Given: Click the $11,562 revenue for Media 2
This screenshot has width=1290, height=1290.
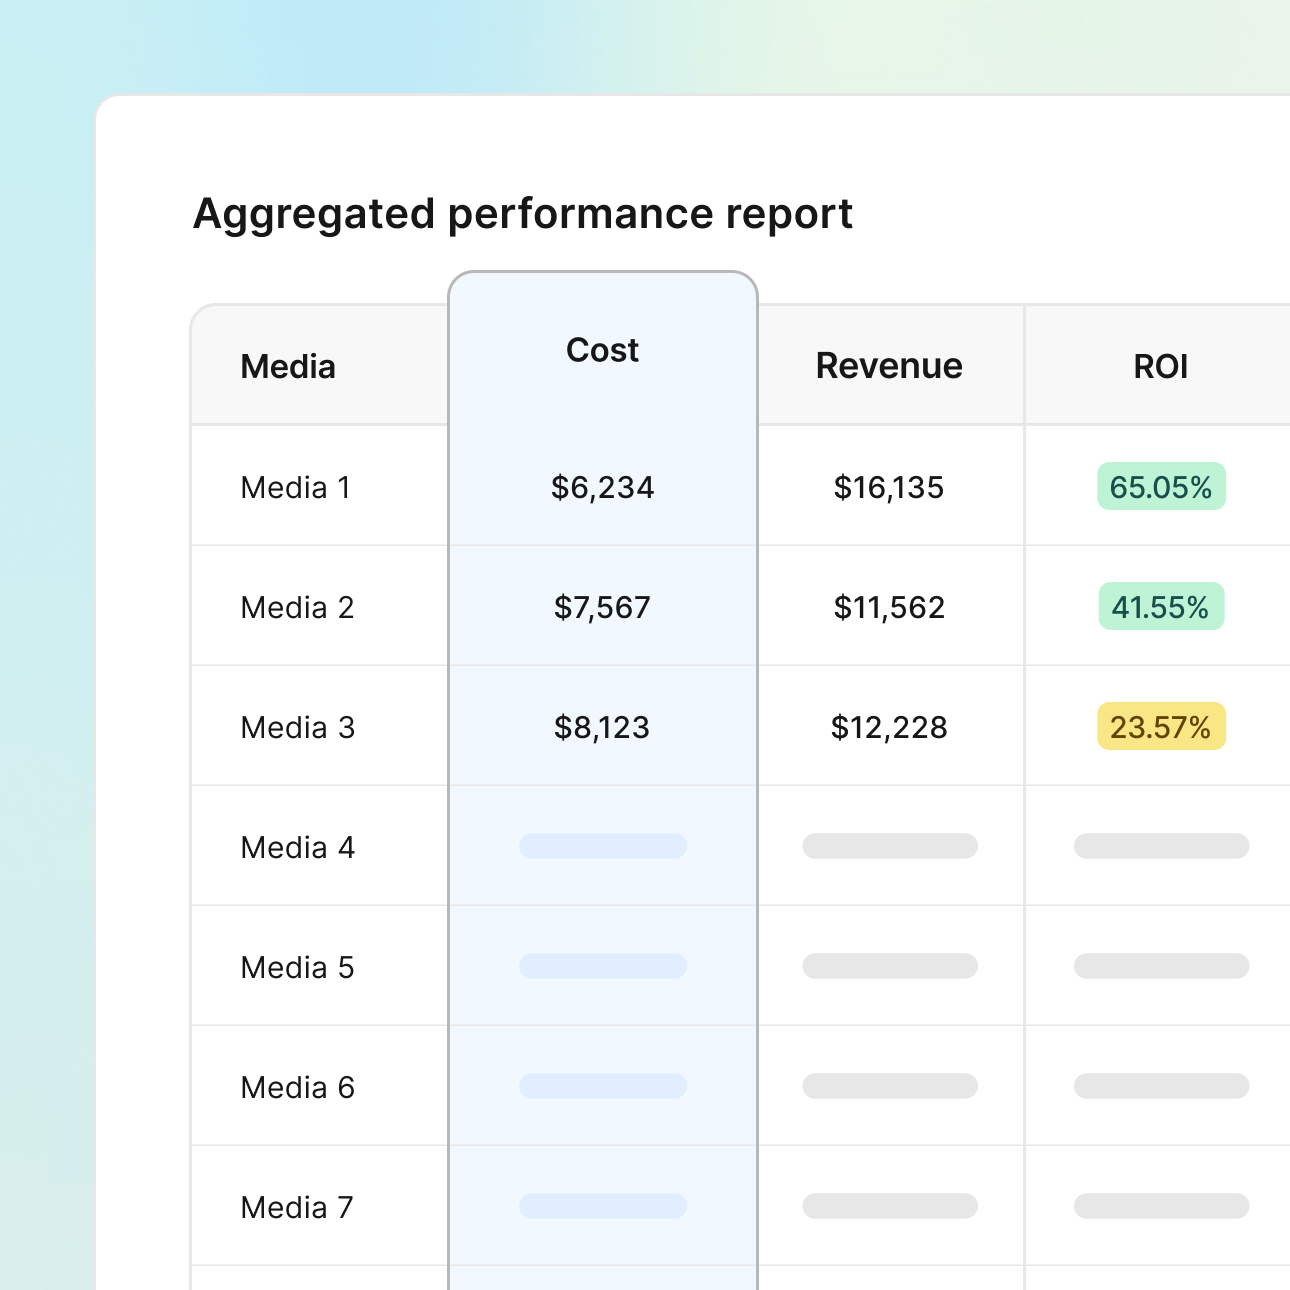Looking at the screenshot, I should pos(889,606).
